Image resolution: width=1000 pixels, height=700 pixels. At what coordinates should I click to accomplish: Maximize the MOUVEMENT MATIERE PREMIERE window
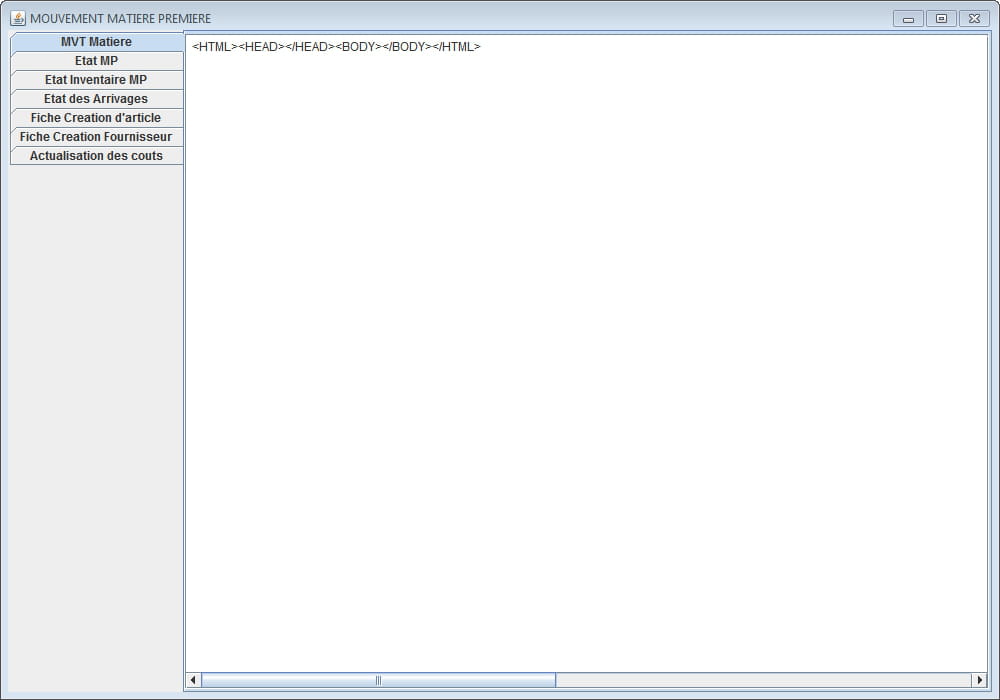coord(941,19)
